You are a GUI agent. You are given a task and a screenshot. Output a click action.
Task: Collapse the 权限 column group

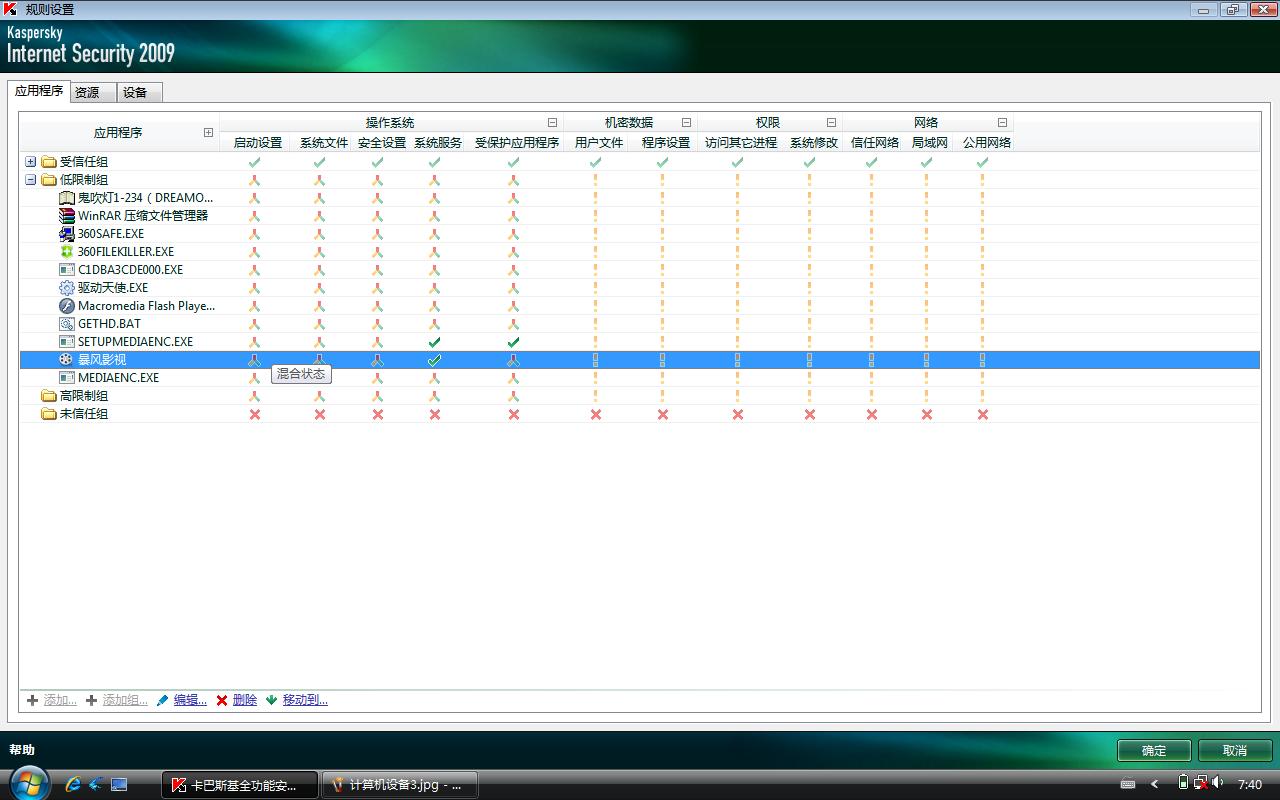pyautogui.click(x=831, y=123)
